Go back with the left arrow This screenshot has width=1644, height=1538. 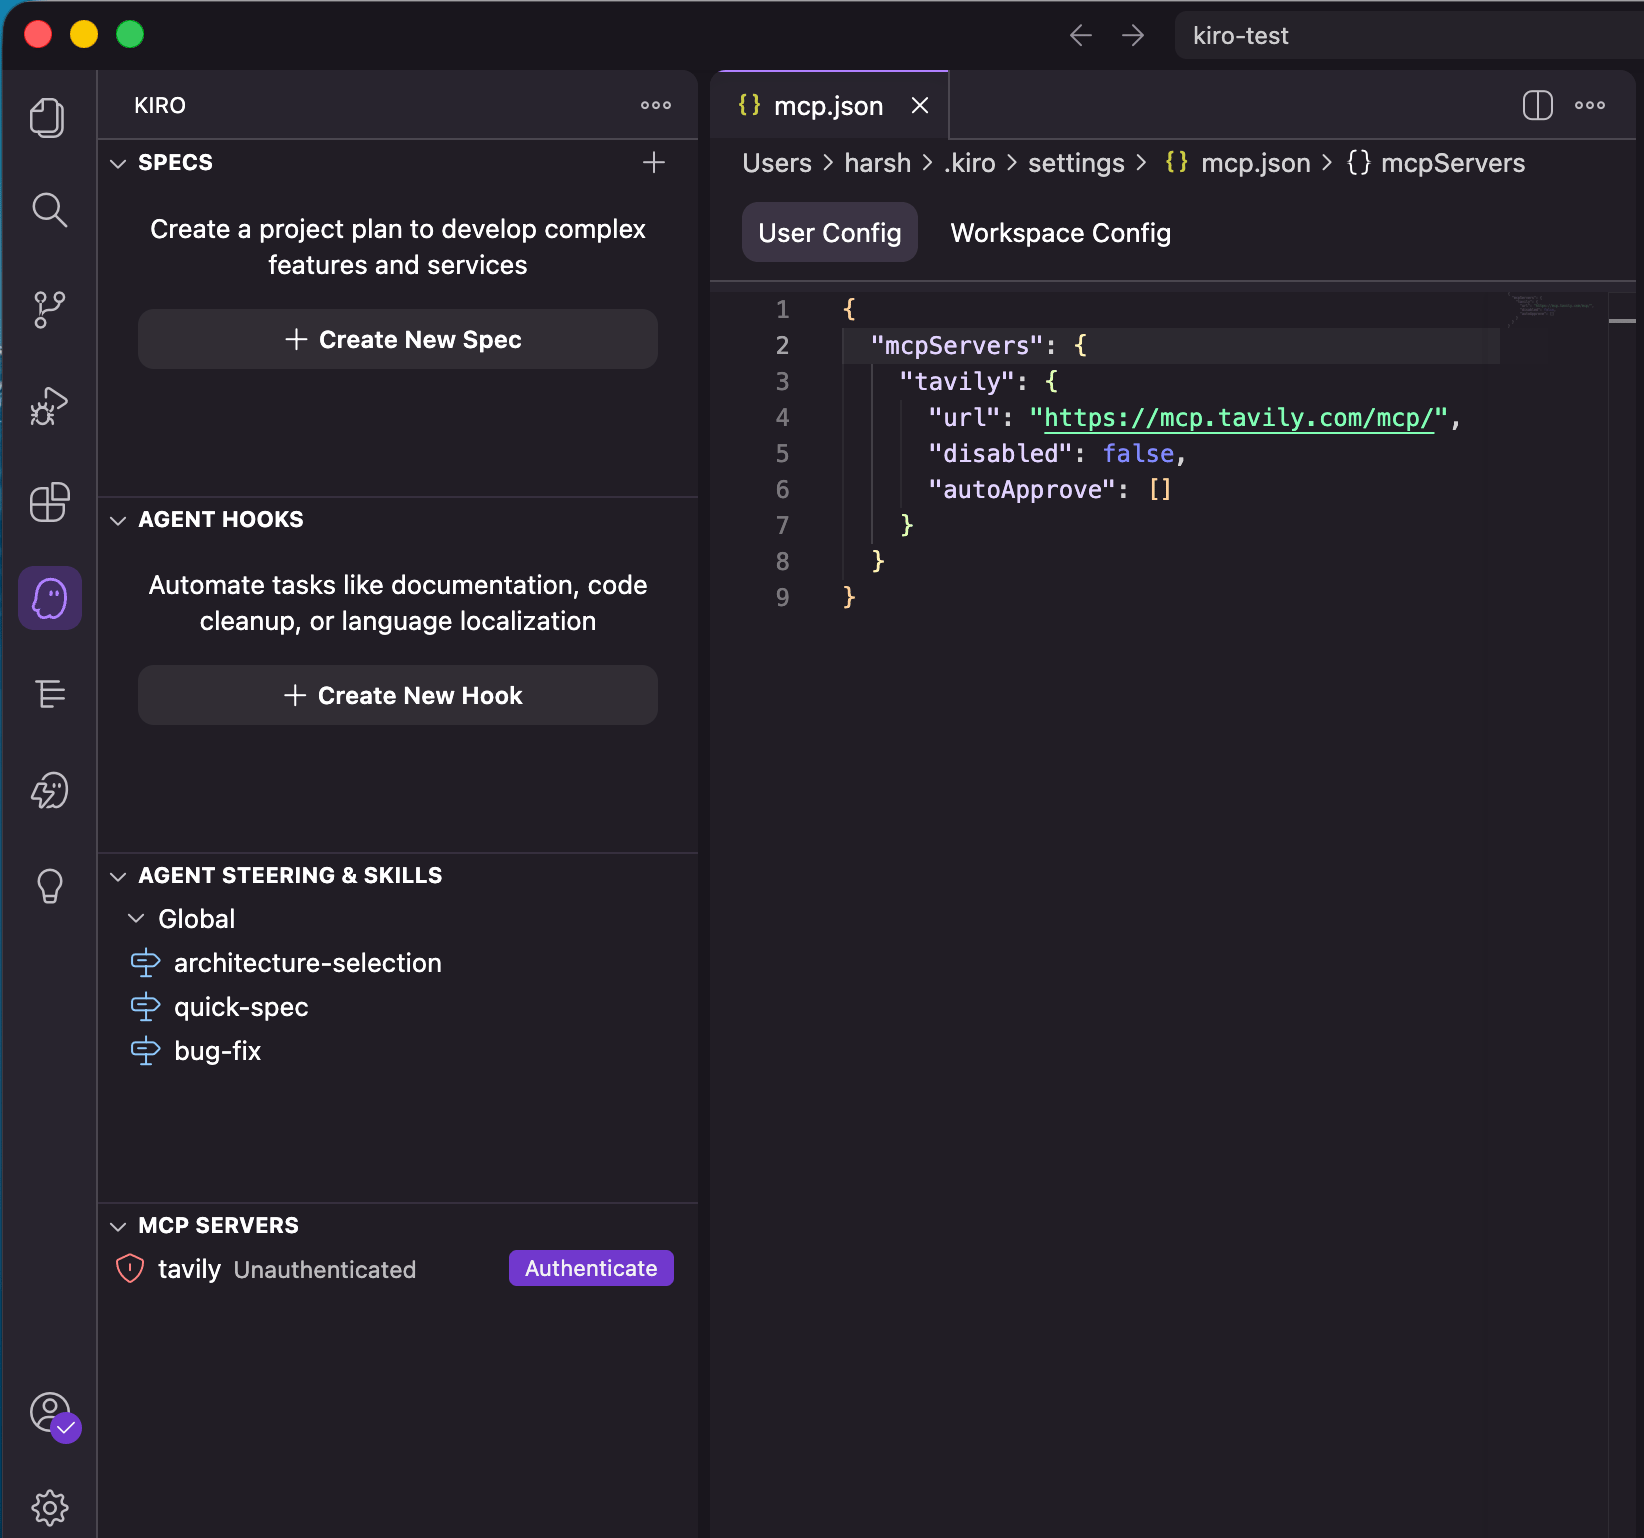[x=1080, y=36]
